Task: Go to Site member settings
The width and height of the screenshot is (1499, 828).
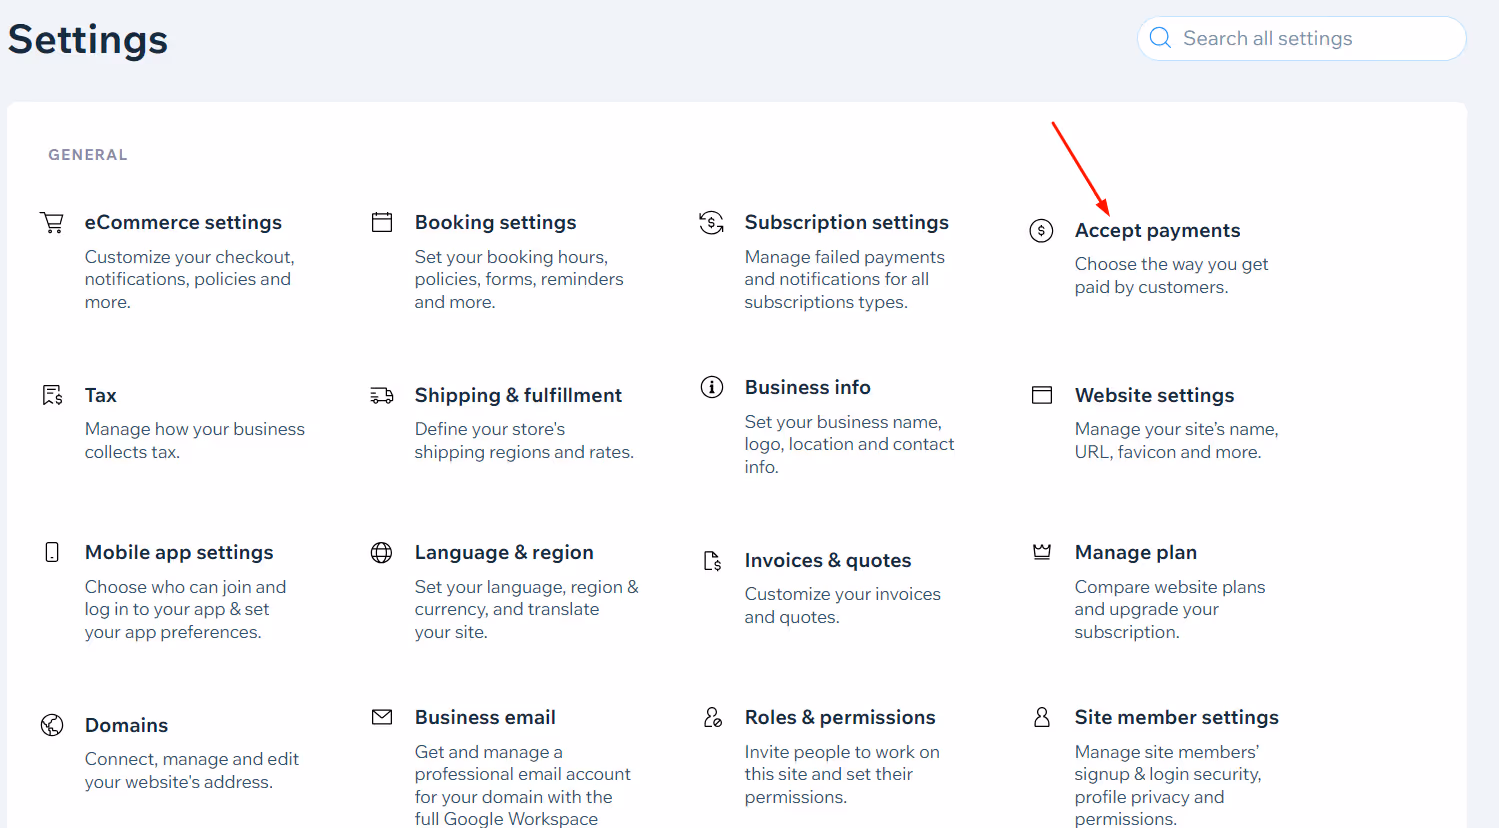Action: [x=1176, y=717]
